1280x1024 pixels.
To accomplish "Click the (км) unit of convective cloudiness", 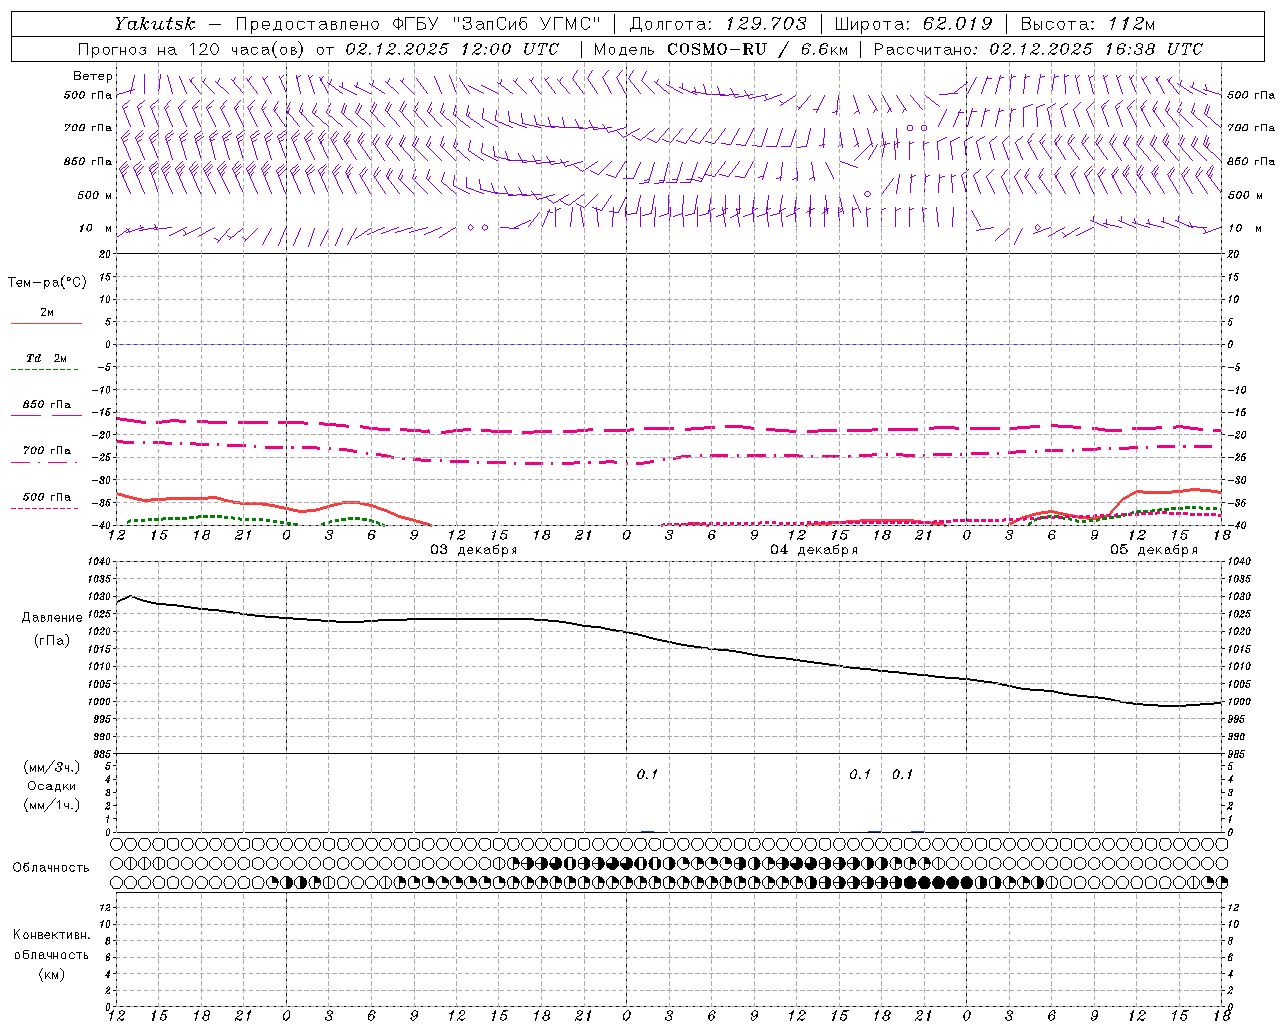I will [x=51, y=974].
